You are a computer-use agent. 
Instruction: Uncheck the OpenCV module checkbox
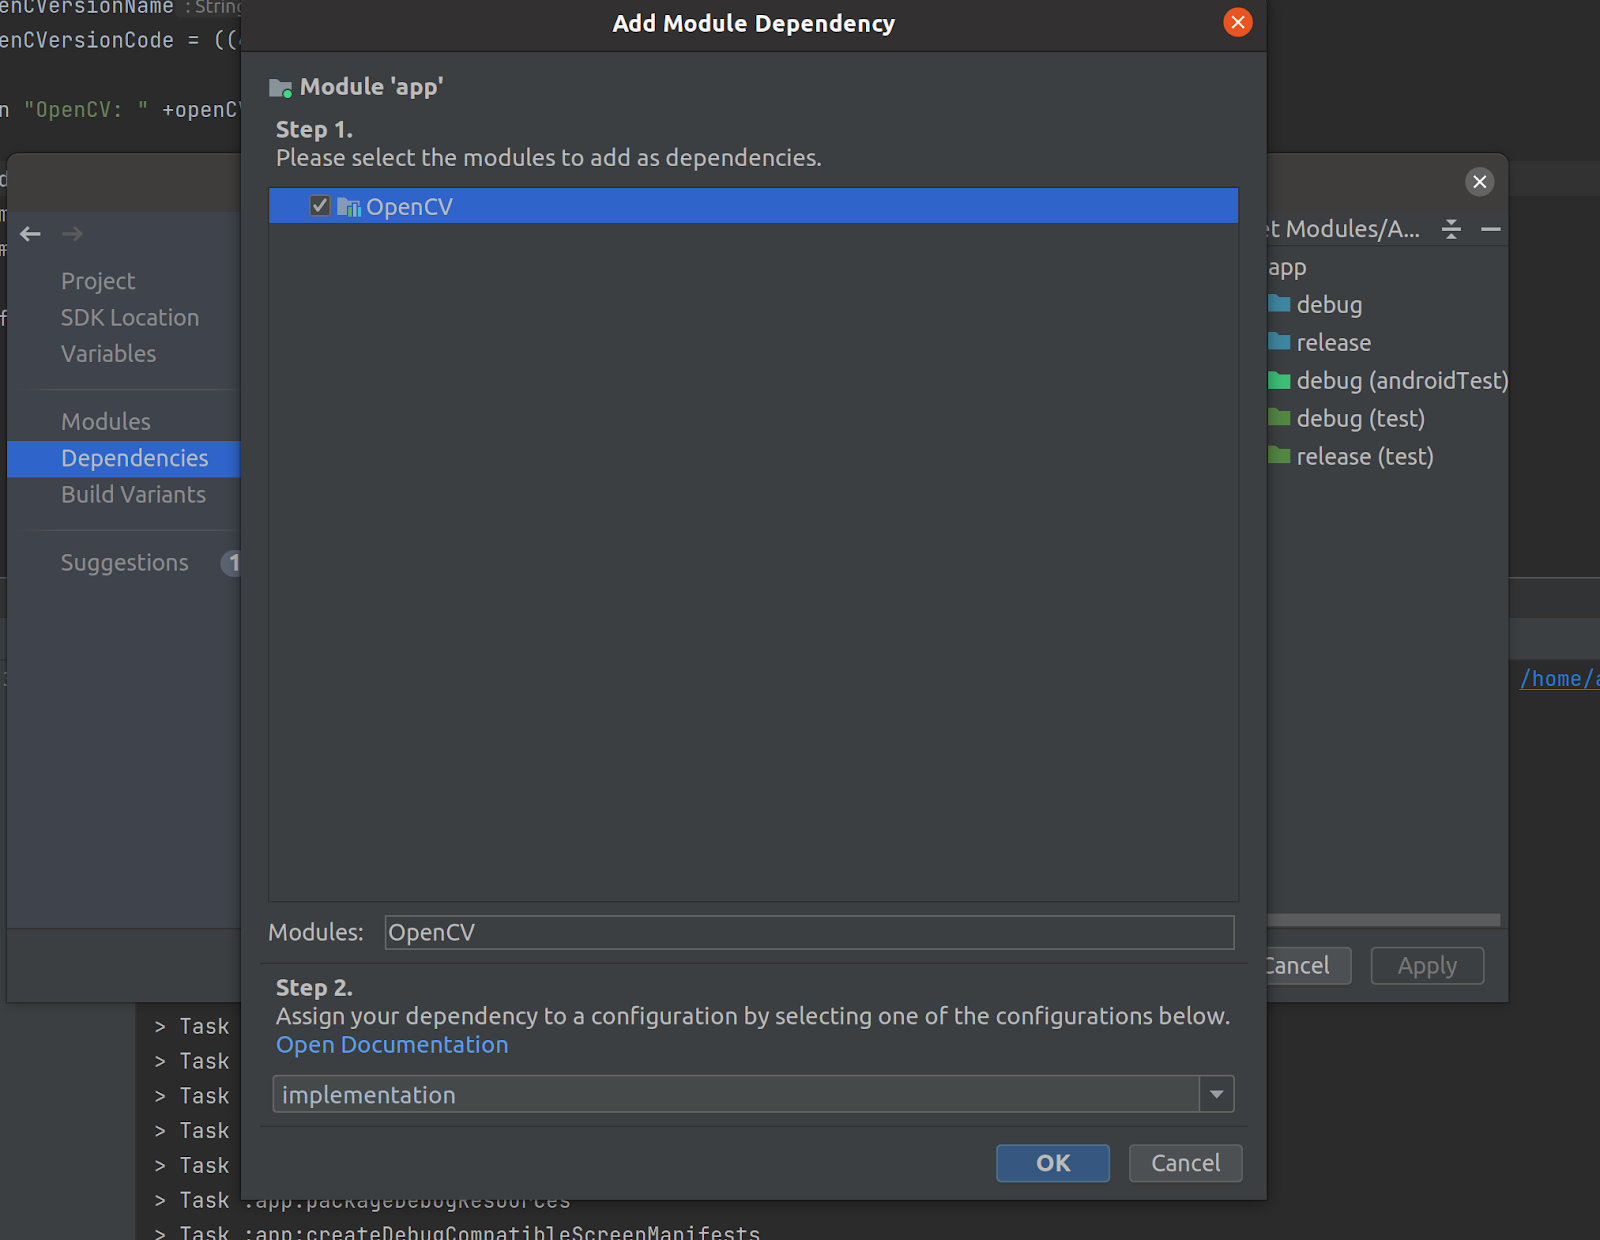(x=320, y=206)
